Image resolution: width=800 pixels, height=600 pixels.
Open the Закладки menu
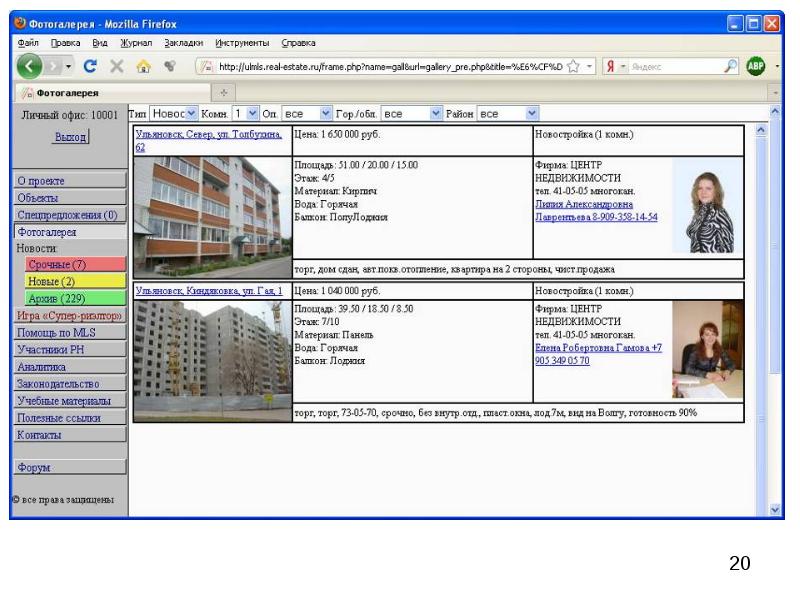tap(183, 43)
